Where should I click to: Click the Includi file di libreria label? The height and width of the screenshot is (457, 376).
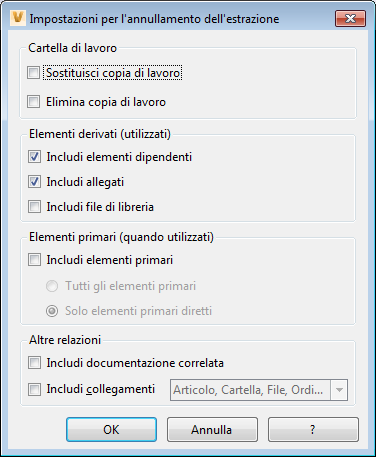(100, 207)
